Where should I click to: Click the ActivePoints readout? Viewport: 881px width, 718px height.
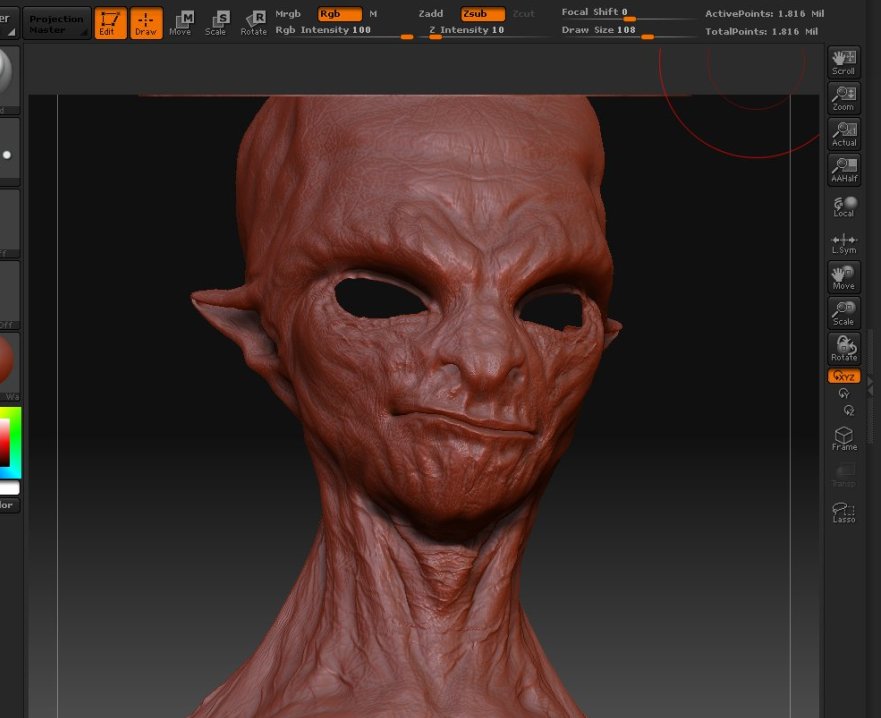tap(764, 13)
